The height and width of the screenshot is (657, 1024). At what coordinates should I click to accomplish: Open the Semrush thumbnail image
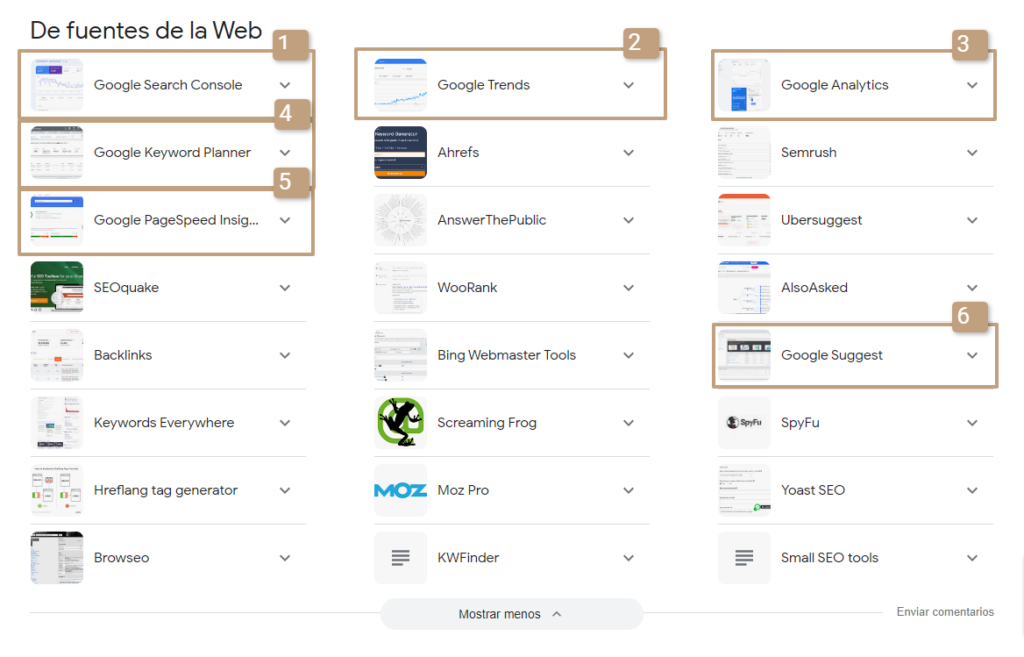[744, 153]
